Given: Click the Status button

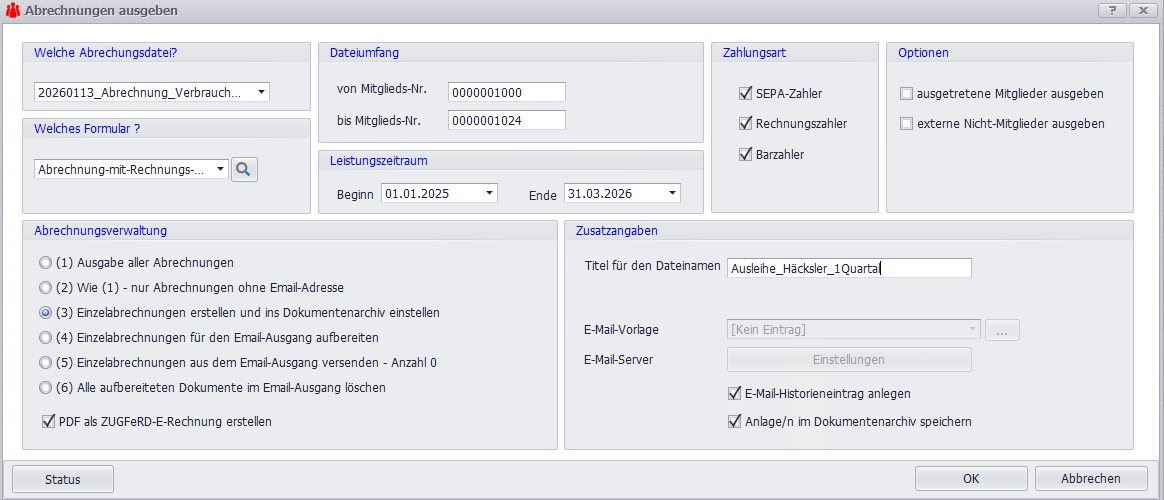Looking at the screenshot, I should pyautogui.click(x=63, y=479).
